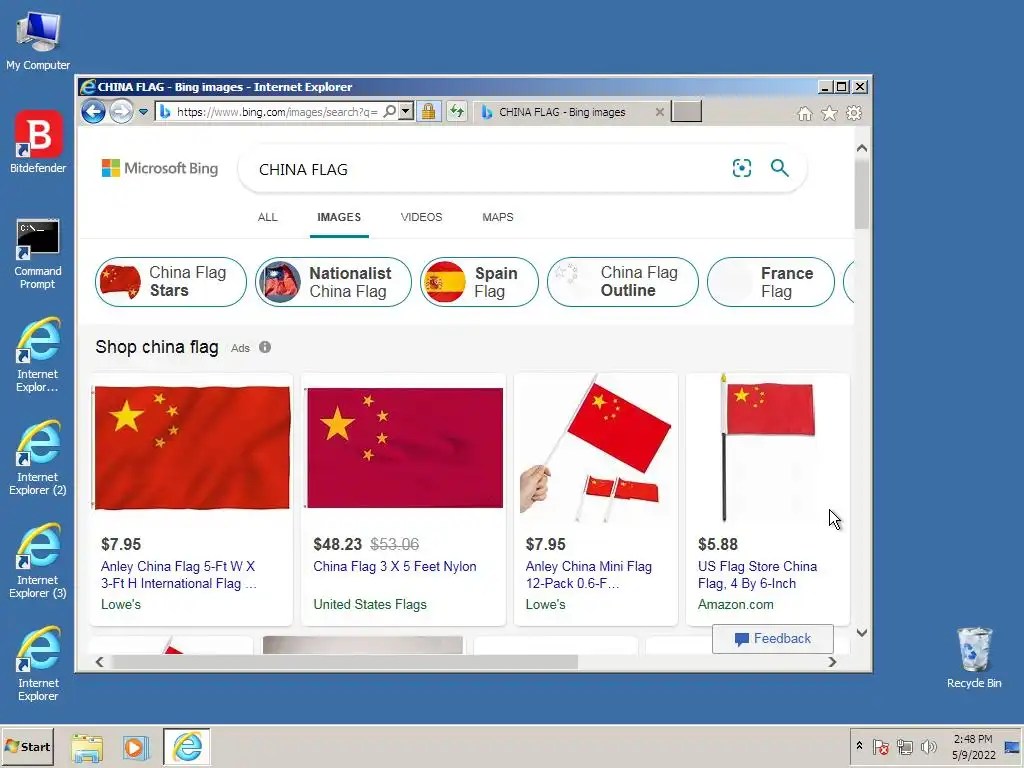1024x768 pixels.
Task: Select the Internet Explorer (3) shortcut
Action: pos(38,562)
